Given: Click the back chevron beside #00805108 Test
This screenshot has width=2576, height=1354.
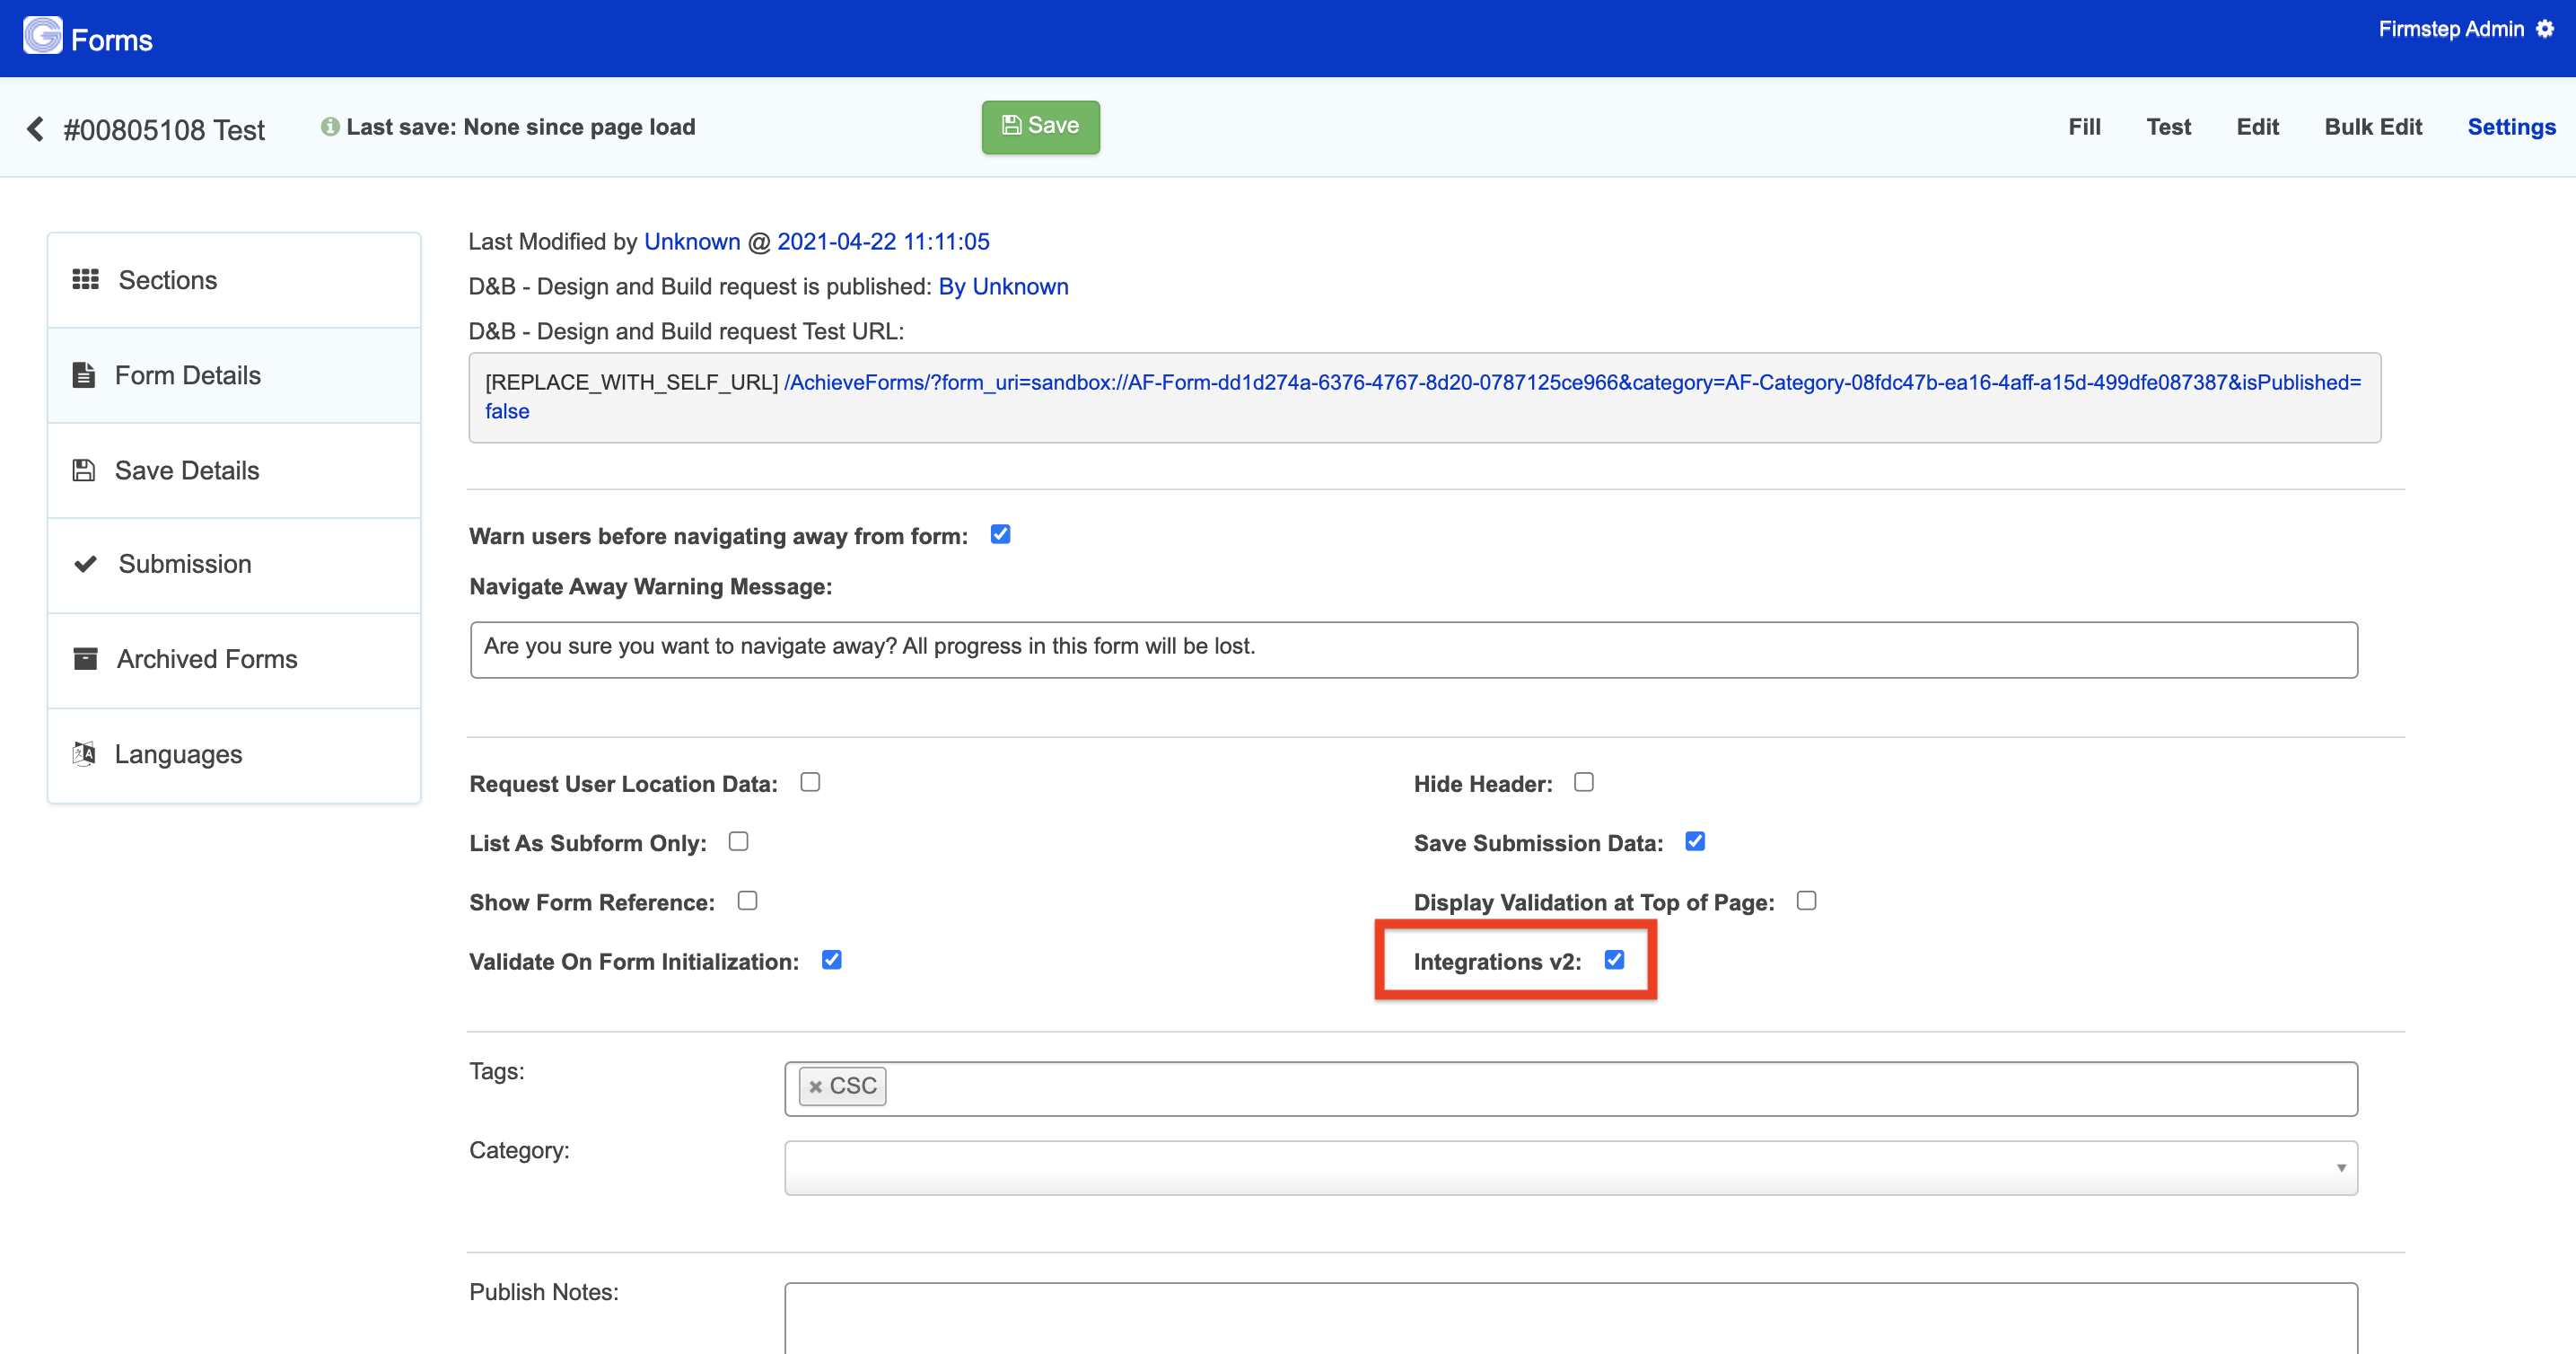Looking at the screenshot, I should click(x=35, y=129).
